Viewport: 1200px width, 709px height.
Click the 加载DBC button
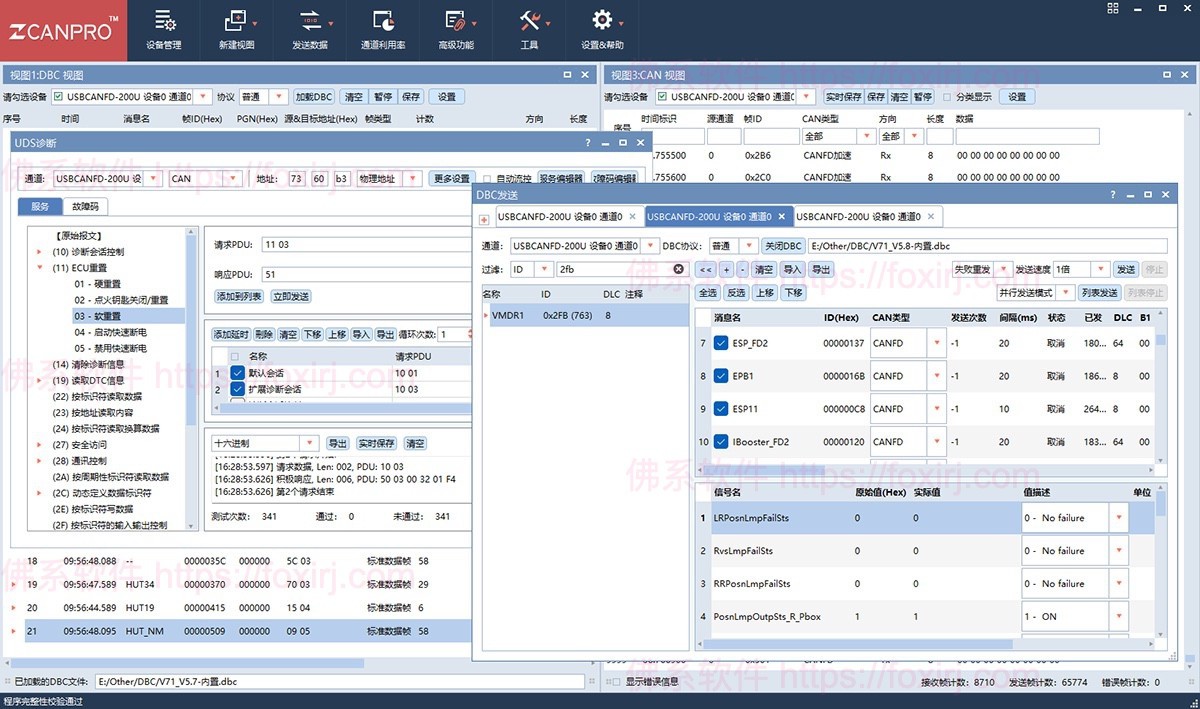click(x=314, y=97)
